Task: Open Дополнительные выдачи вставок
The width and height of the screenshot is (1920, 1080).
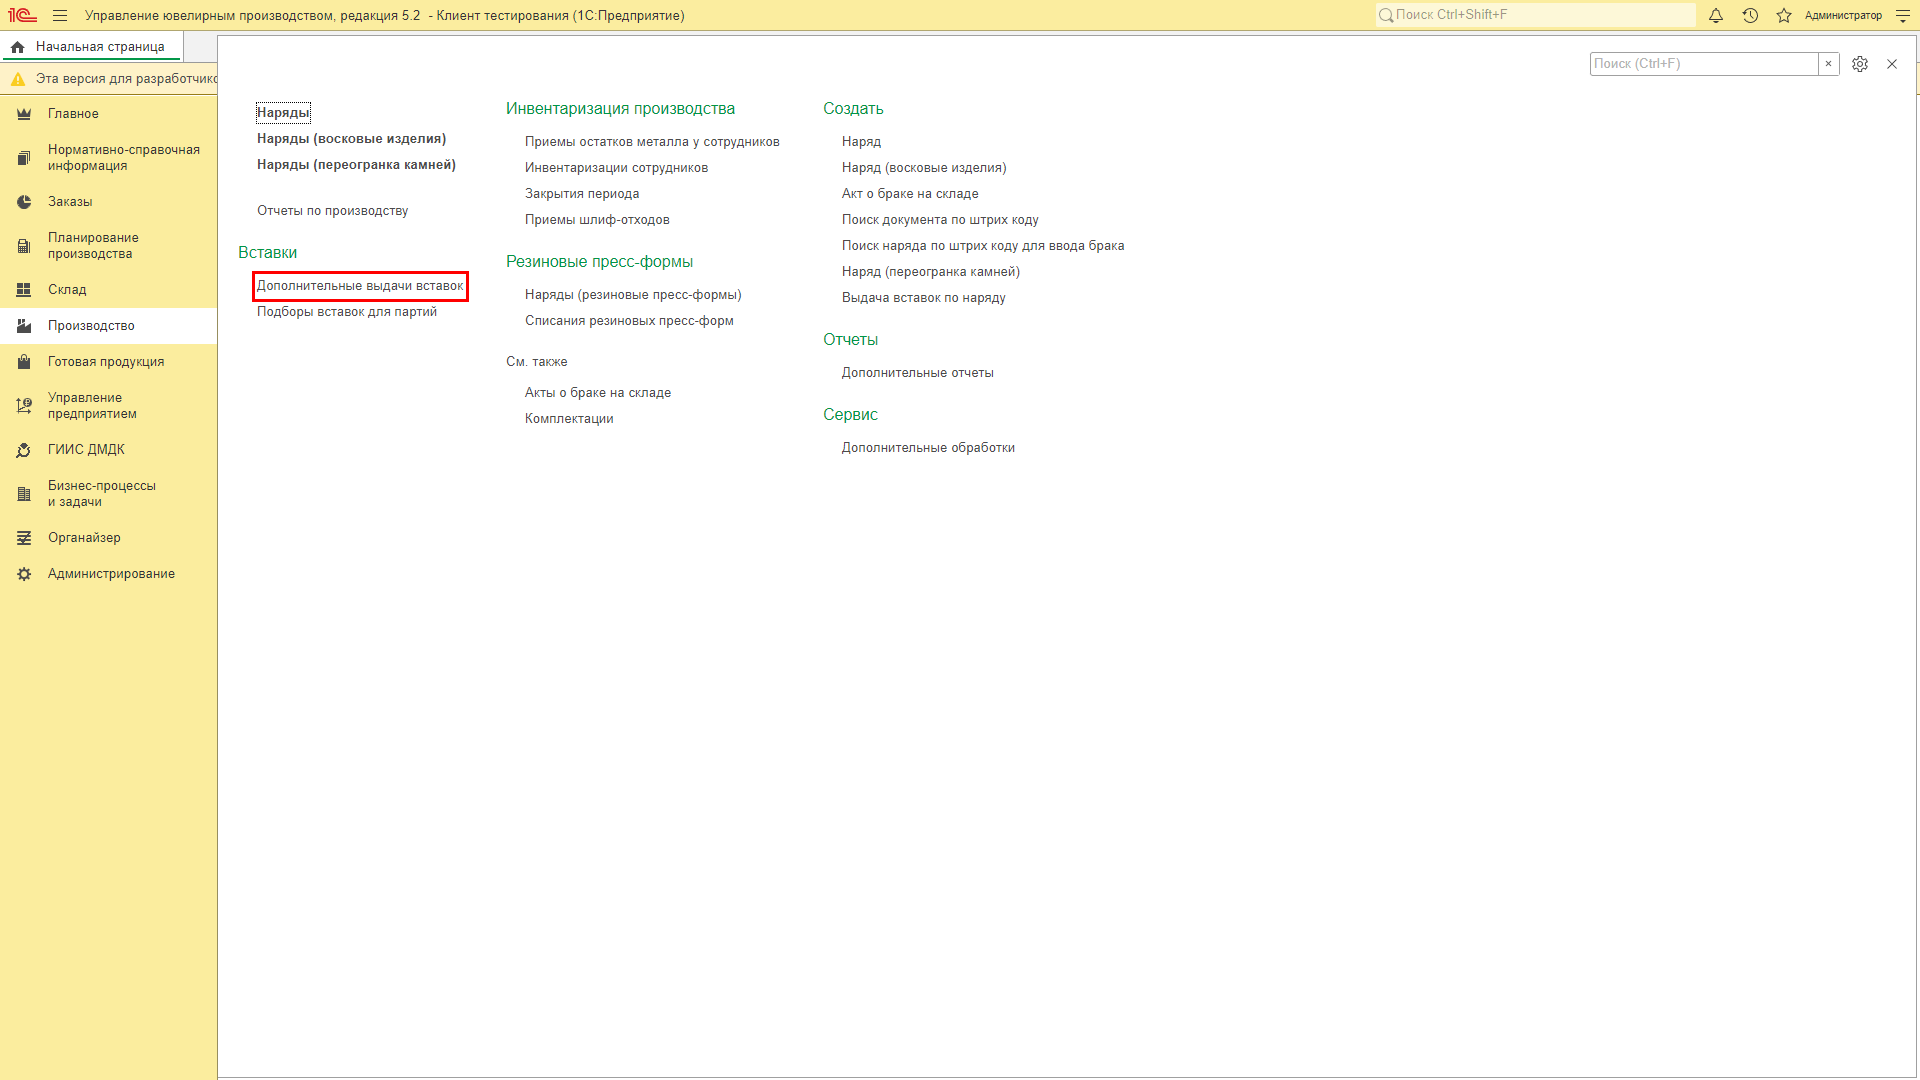Action: (360, 286)
